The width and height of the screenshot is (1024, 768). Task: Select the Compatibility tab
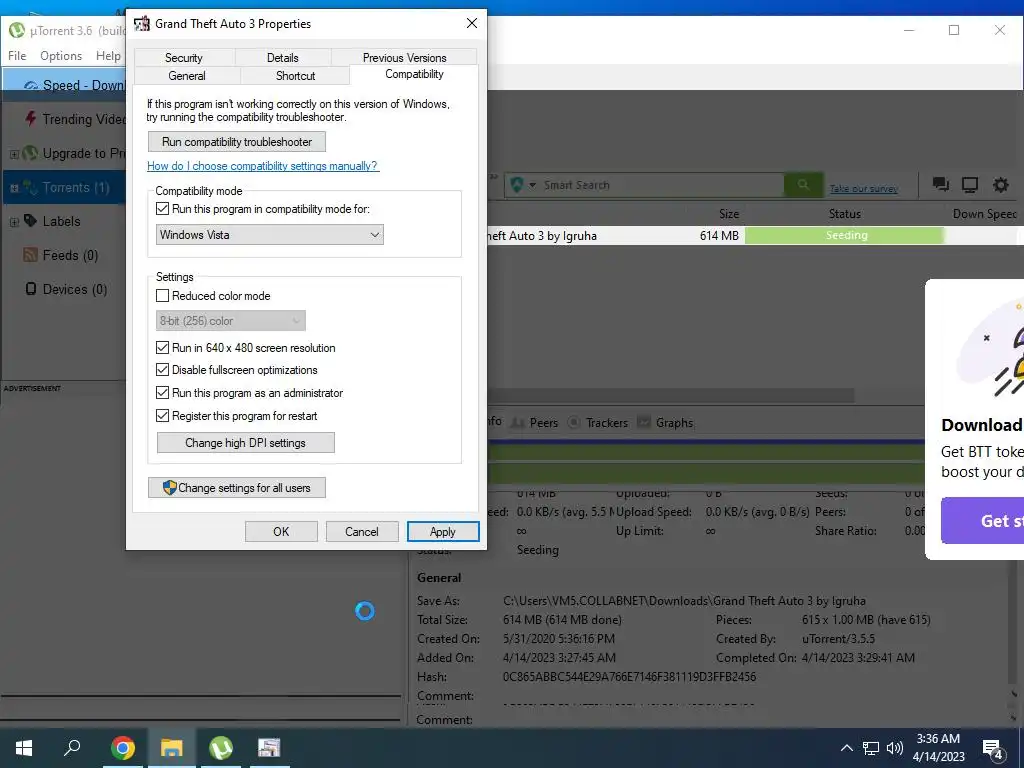click(414, 74)
